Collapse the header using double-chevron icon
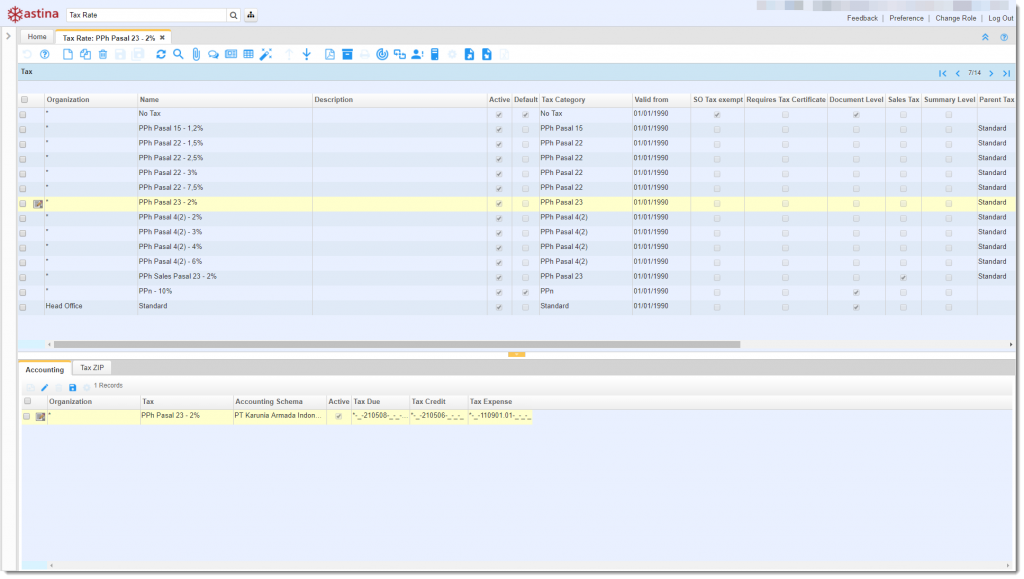Image resolution: width=1024 pixels, height=579 pixels. click(985, 37)
